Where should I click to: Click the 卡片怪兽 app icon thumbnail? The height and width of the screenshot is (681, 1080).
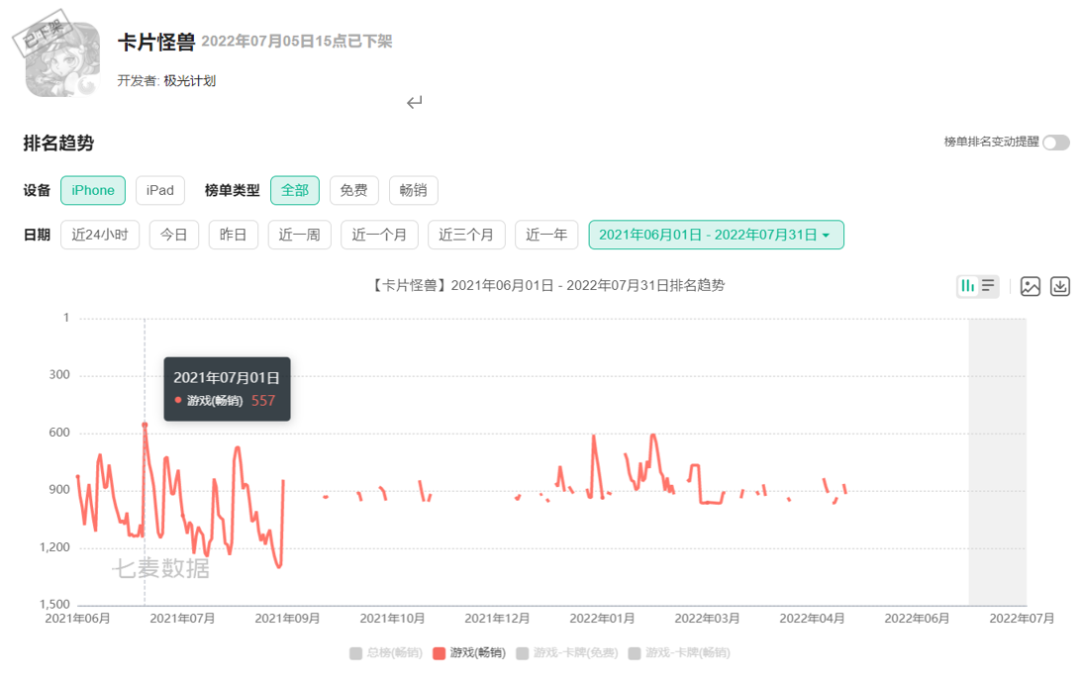(62, 59)
